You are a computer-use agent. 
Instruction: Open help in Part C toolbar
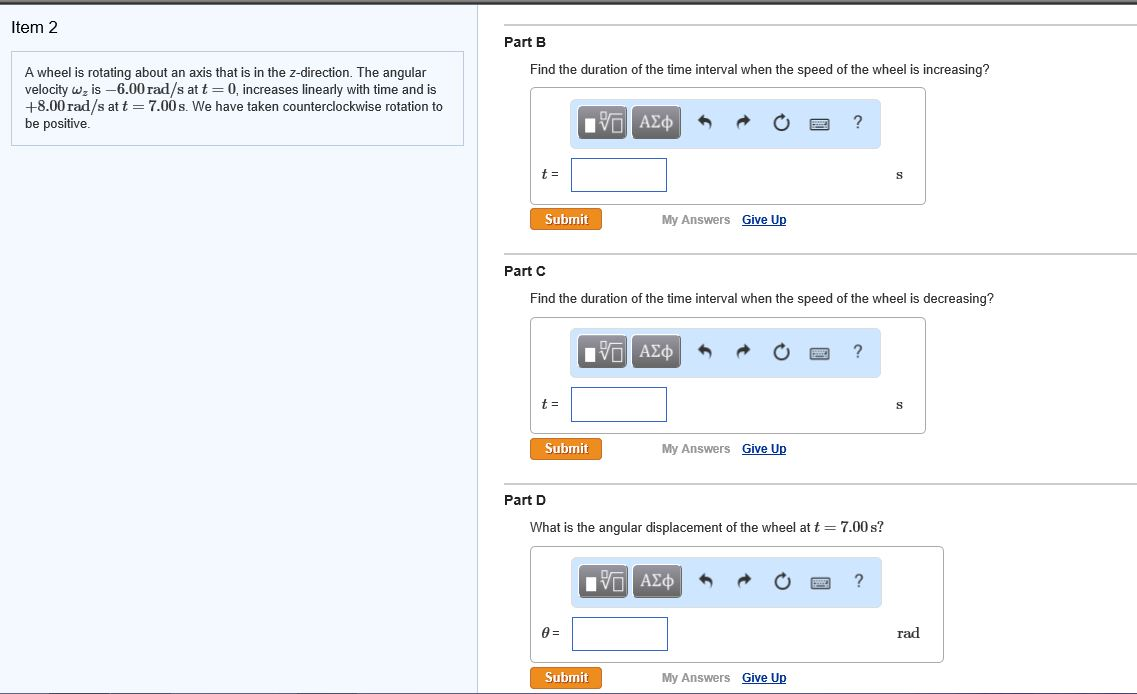coord(858,351)
